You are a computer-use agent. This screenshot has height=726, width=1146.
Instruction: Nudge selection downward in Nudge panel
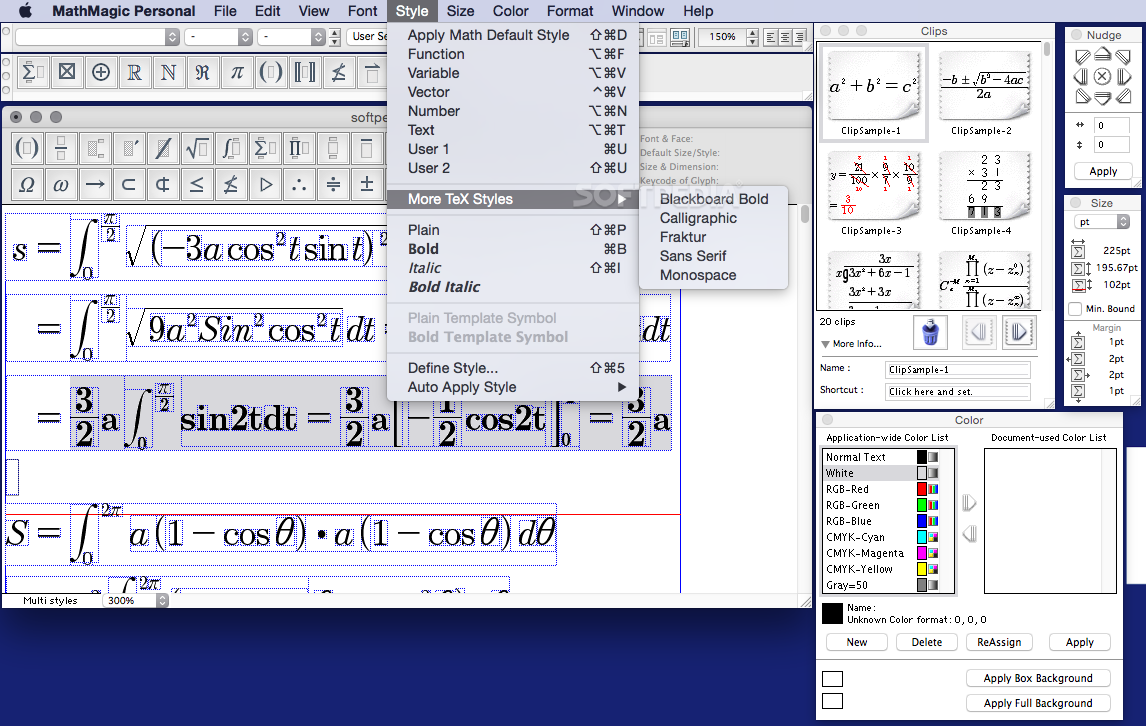[1103, 97]
